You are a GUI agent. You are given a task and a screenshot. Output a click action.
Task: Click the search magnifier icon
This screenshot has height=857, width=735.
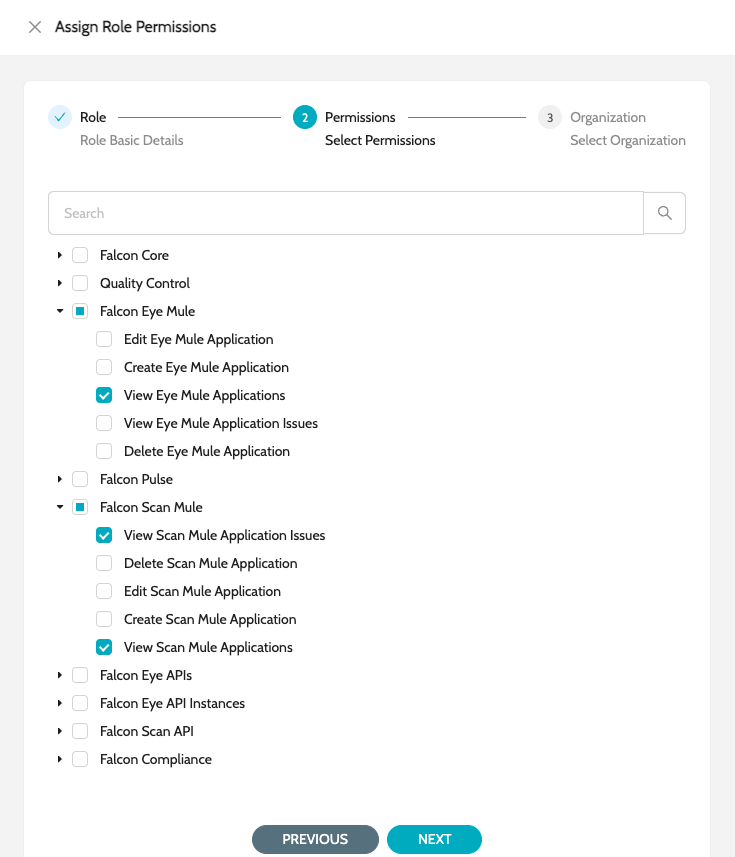[x=665, y=213]
